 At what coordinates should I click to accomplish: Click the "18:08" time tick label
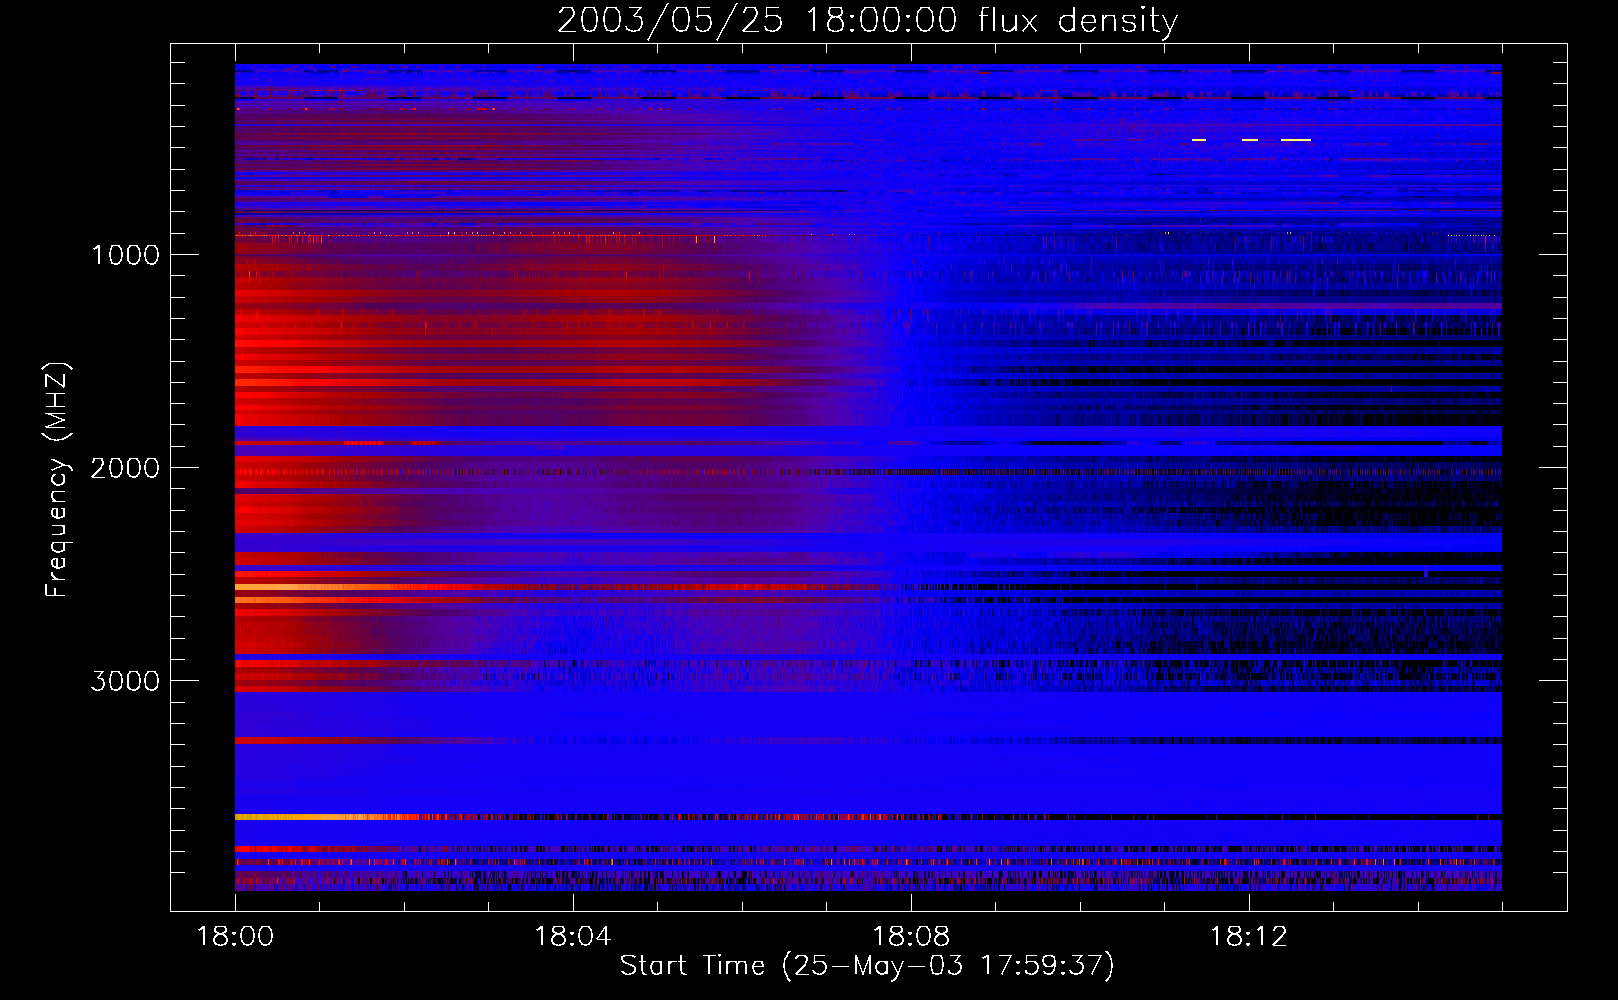point(911,937)
